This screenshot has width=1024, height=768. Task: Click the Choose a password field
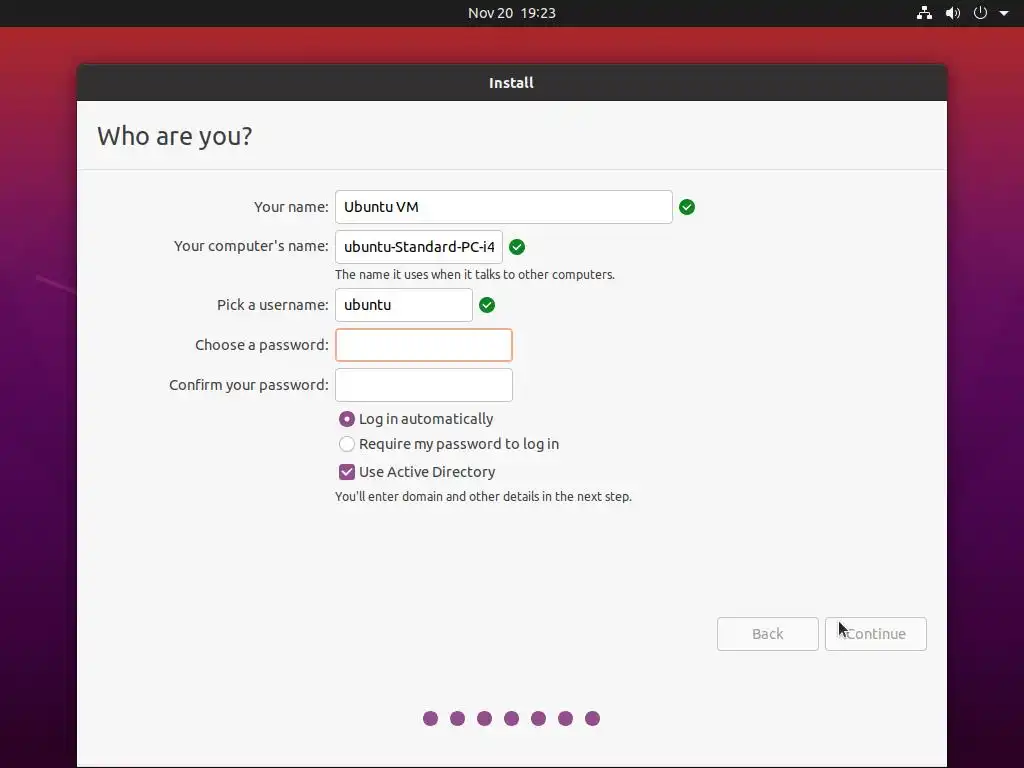tap(424, 345)
